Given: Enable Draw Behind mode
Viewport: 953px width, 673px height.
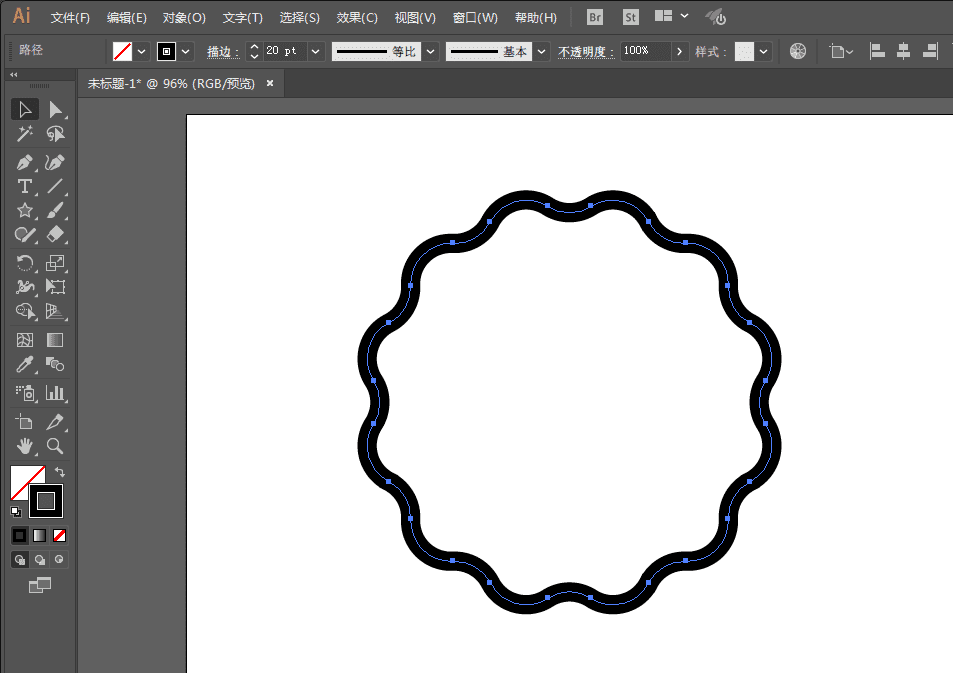Looking at the screenshot, I should point(42,560).
